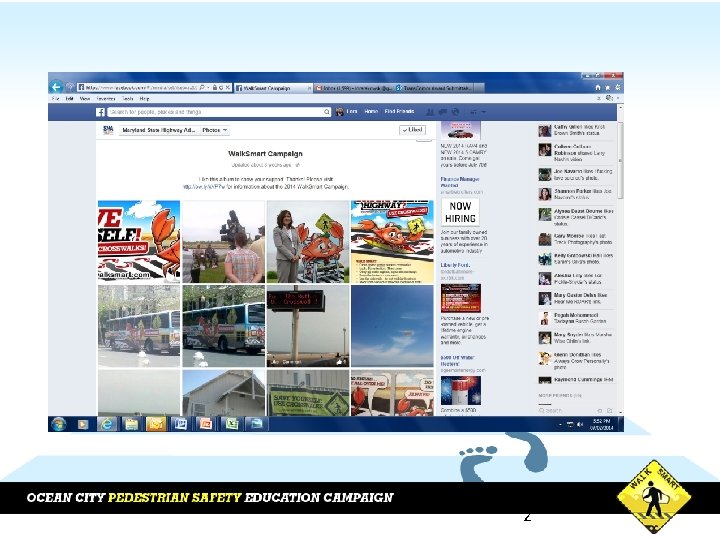Click the padlock security icon in address bar
The height and width of the screenshot is (540, 720).
[214, 87]
